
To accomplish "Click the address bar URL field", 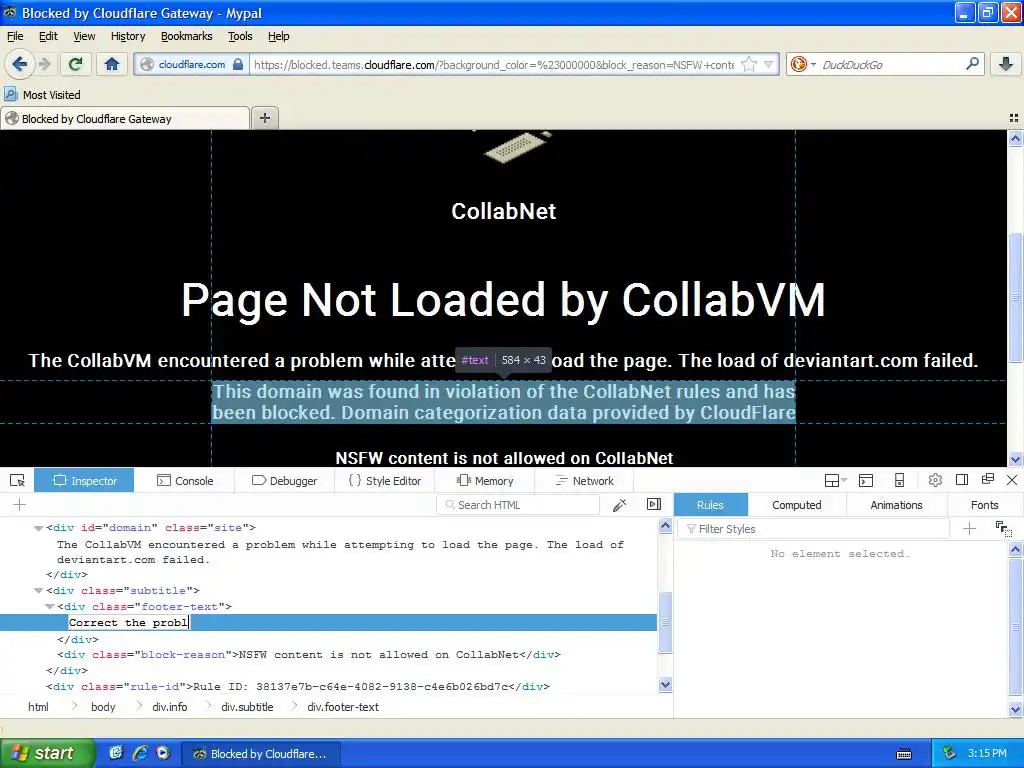I will (x=494, y=65).
